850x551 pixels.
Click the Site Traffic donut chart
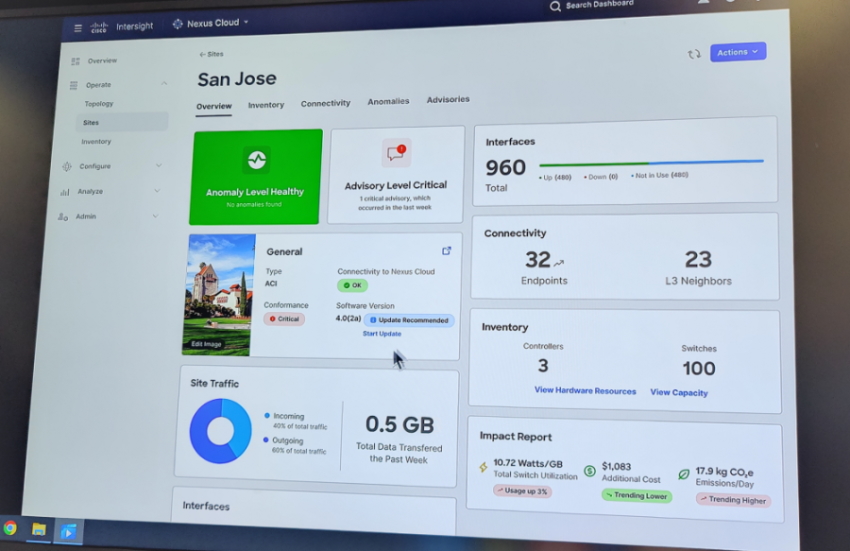tap(221, 431)
